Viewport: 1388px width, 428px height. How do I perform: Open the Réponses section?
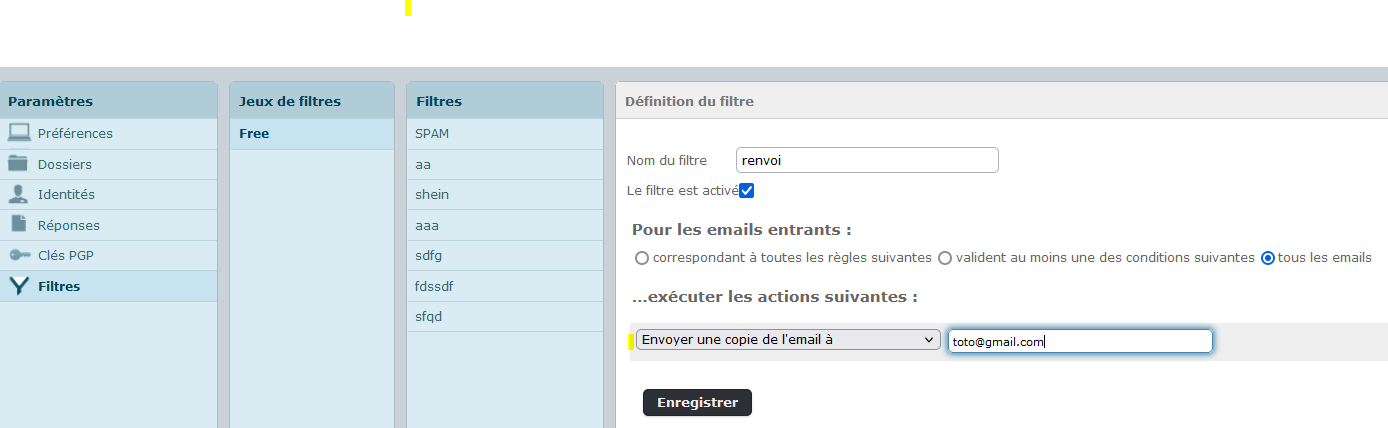(x=109, y=225)
